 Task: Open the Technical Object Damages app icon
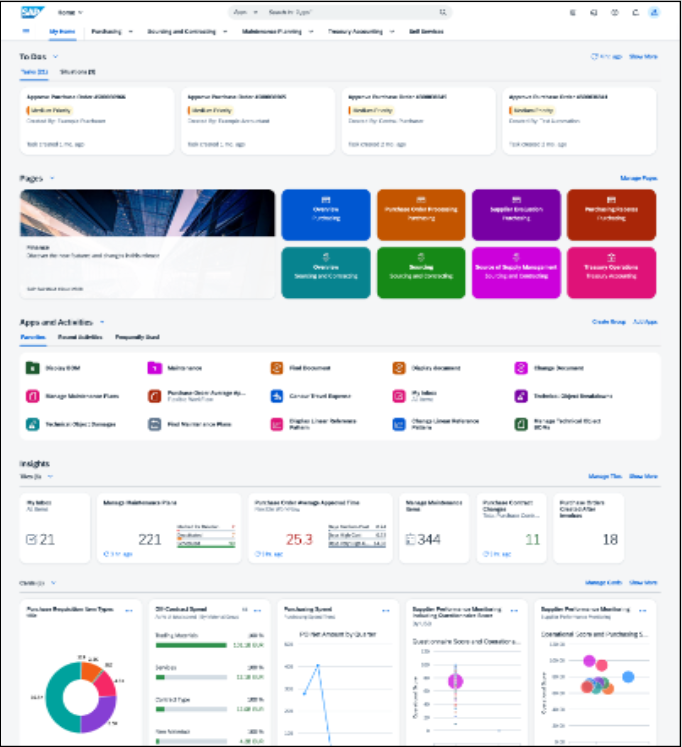pos(32,424)
